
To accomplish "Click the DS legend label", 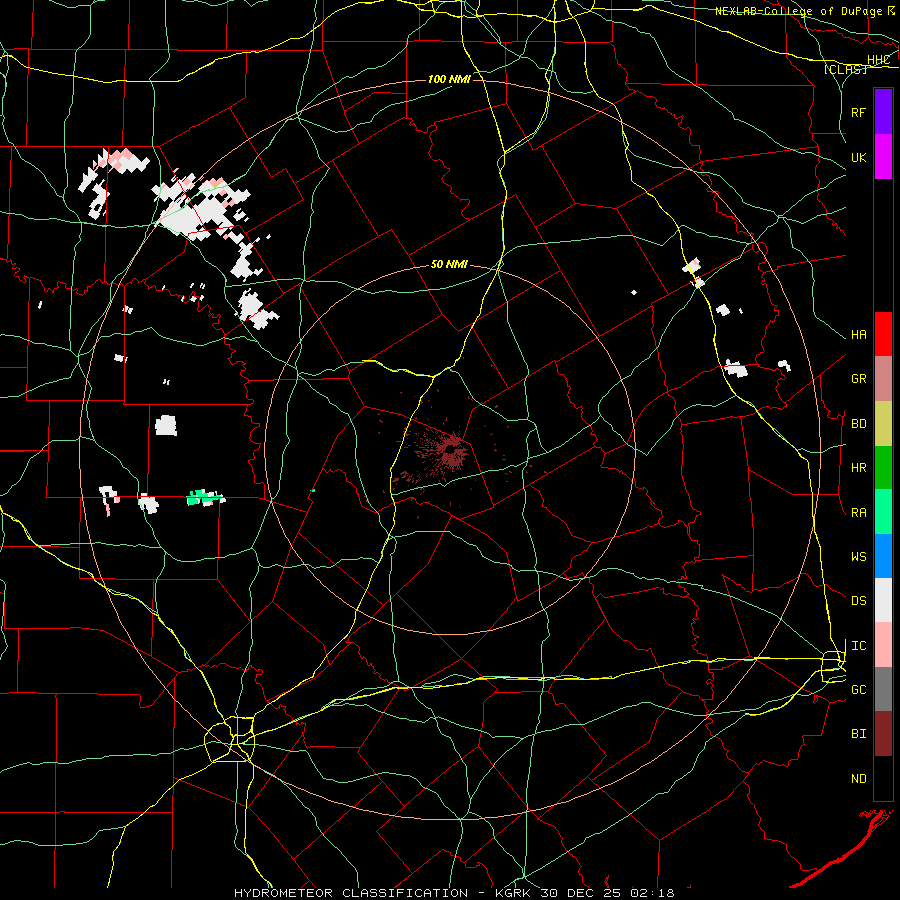I will tap(859, 601).
